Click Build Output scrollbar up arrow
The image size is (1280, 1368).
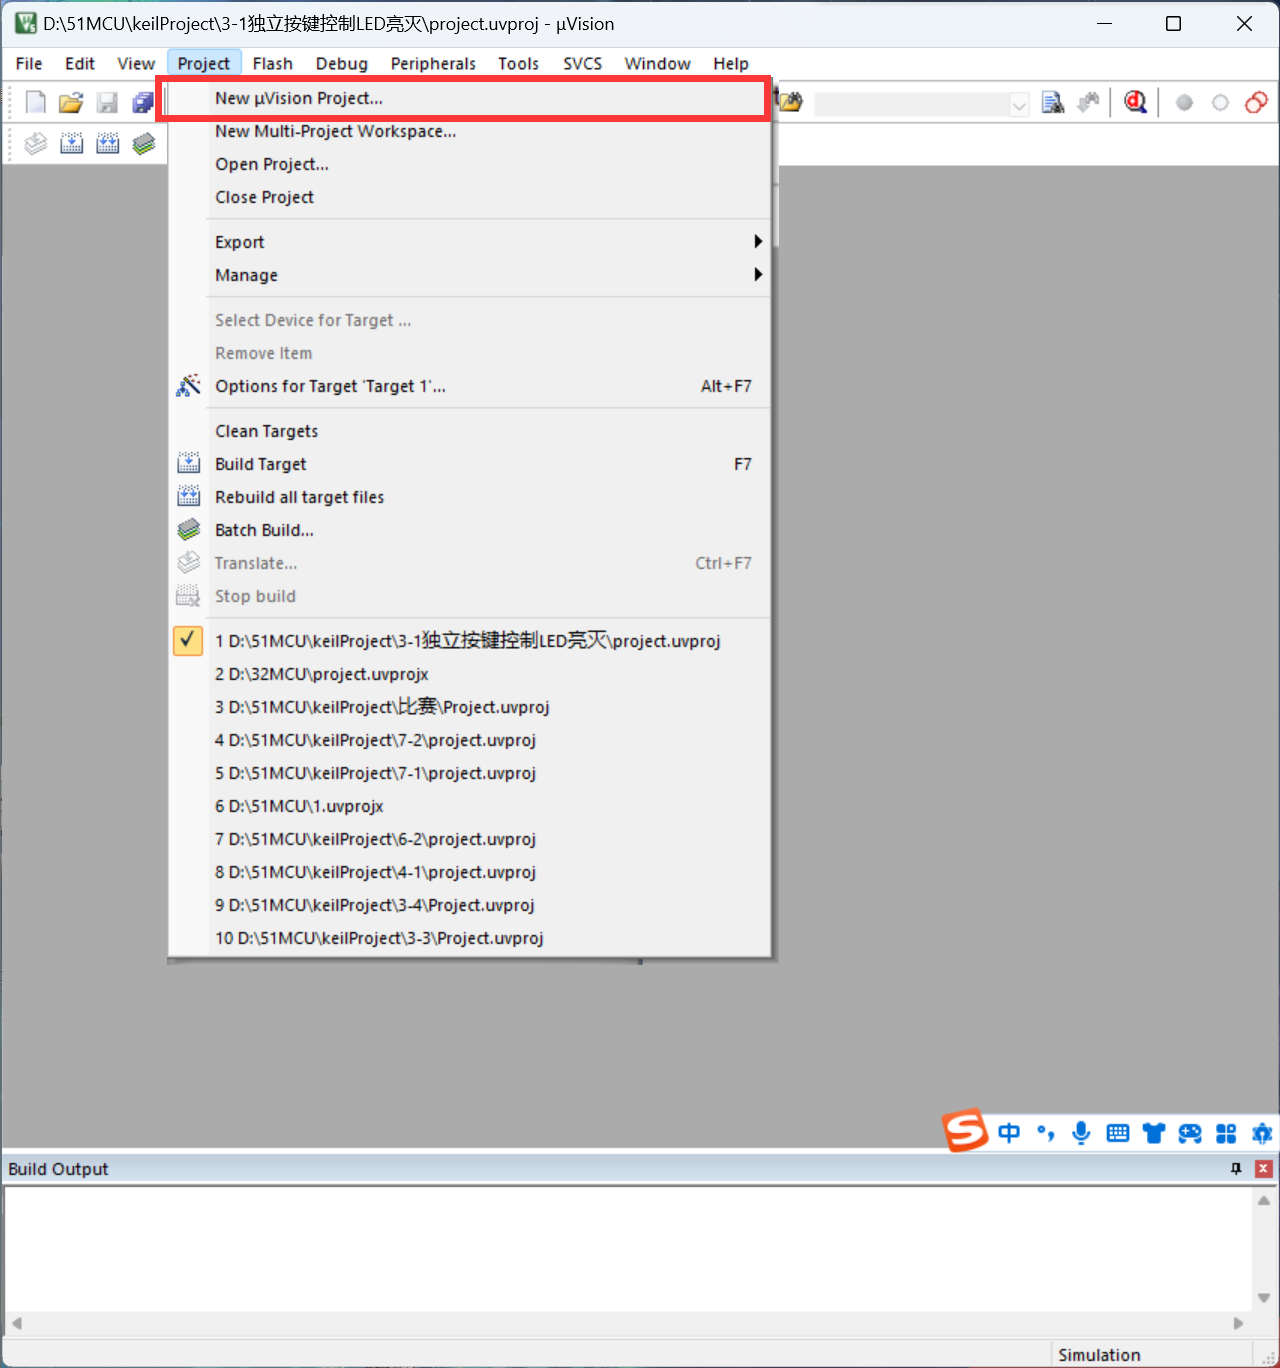[x=1264, y=1200]
